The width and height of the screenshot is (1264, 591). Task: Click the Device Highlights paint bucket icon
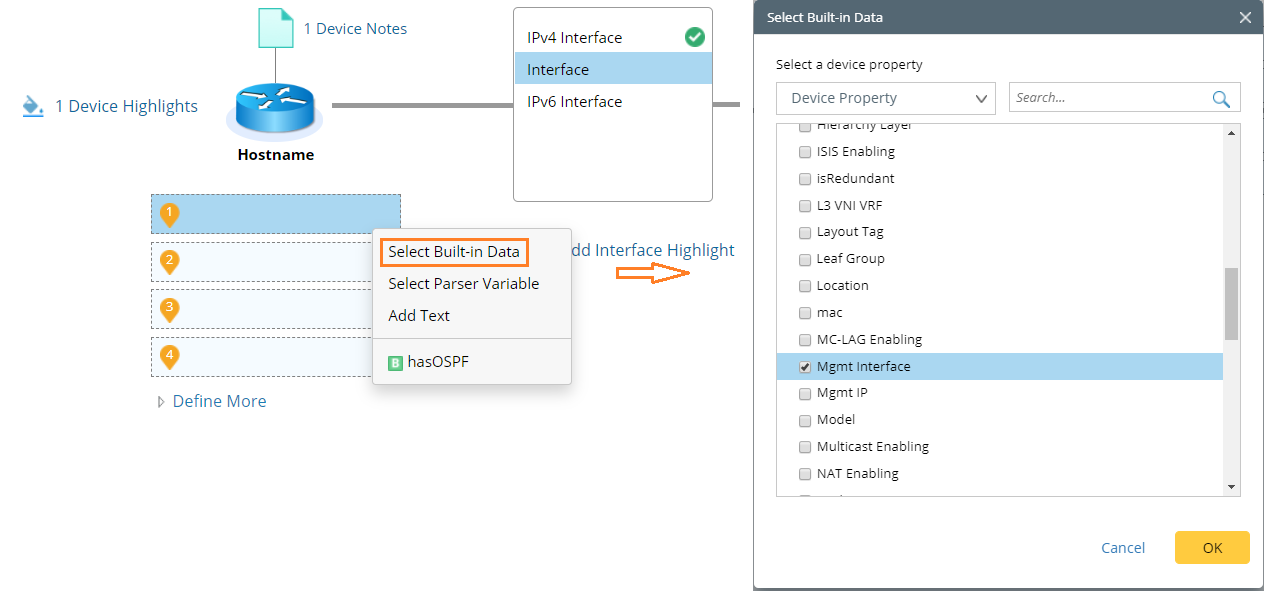coord(33,106)
